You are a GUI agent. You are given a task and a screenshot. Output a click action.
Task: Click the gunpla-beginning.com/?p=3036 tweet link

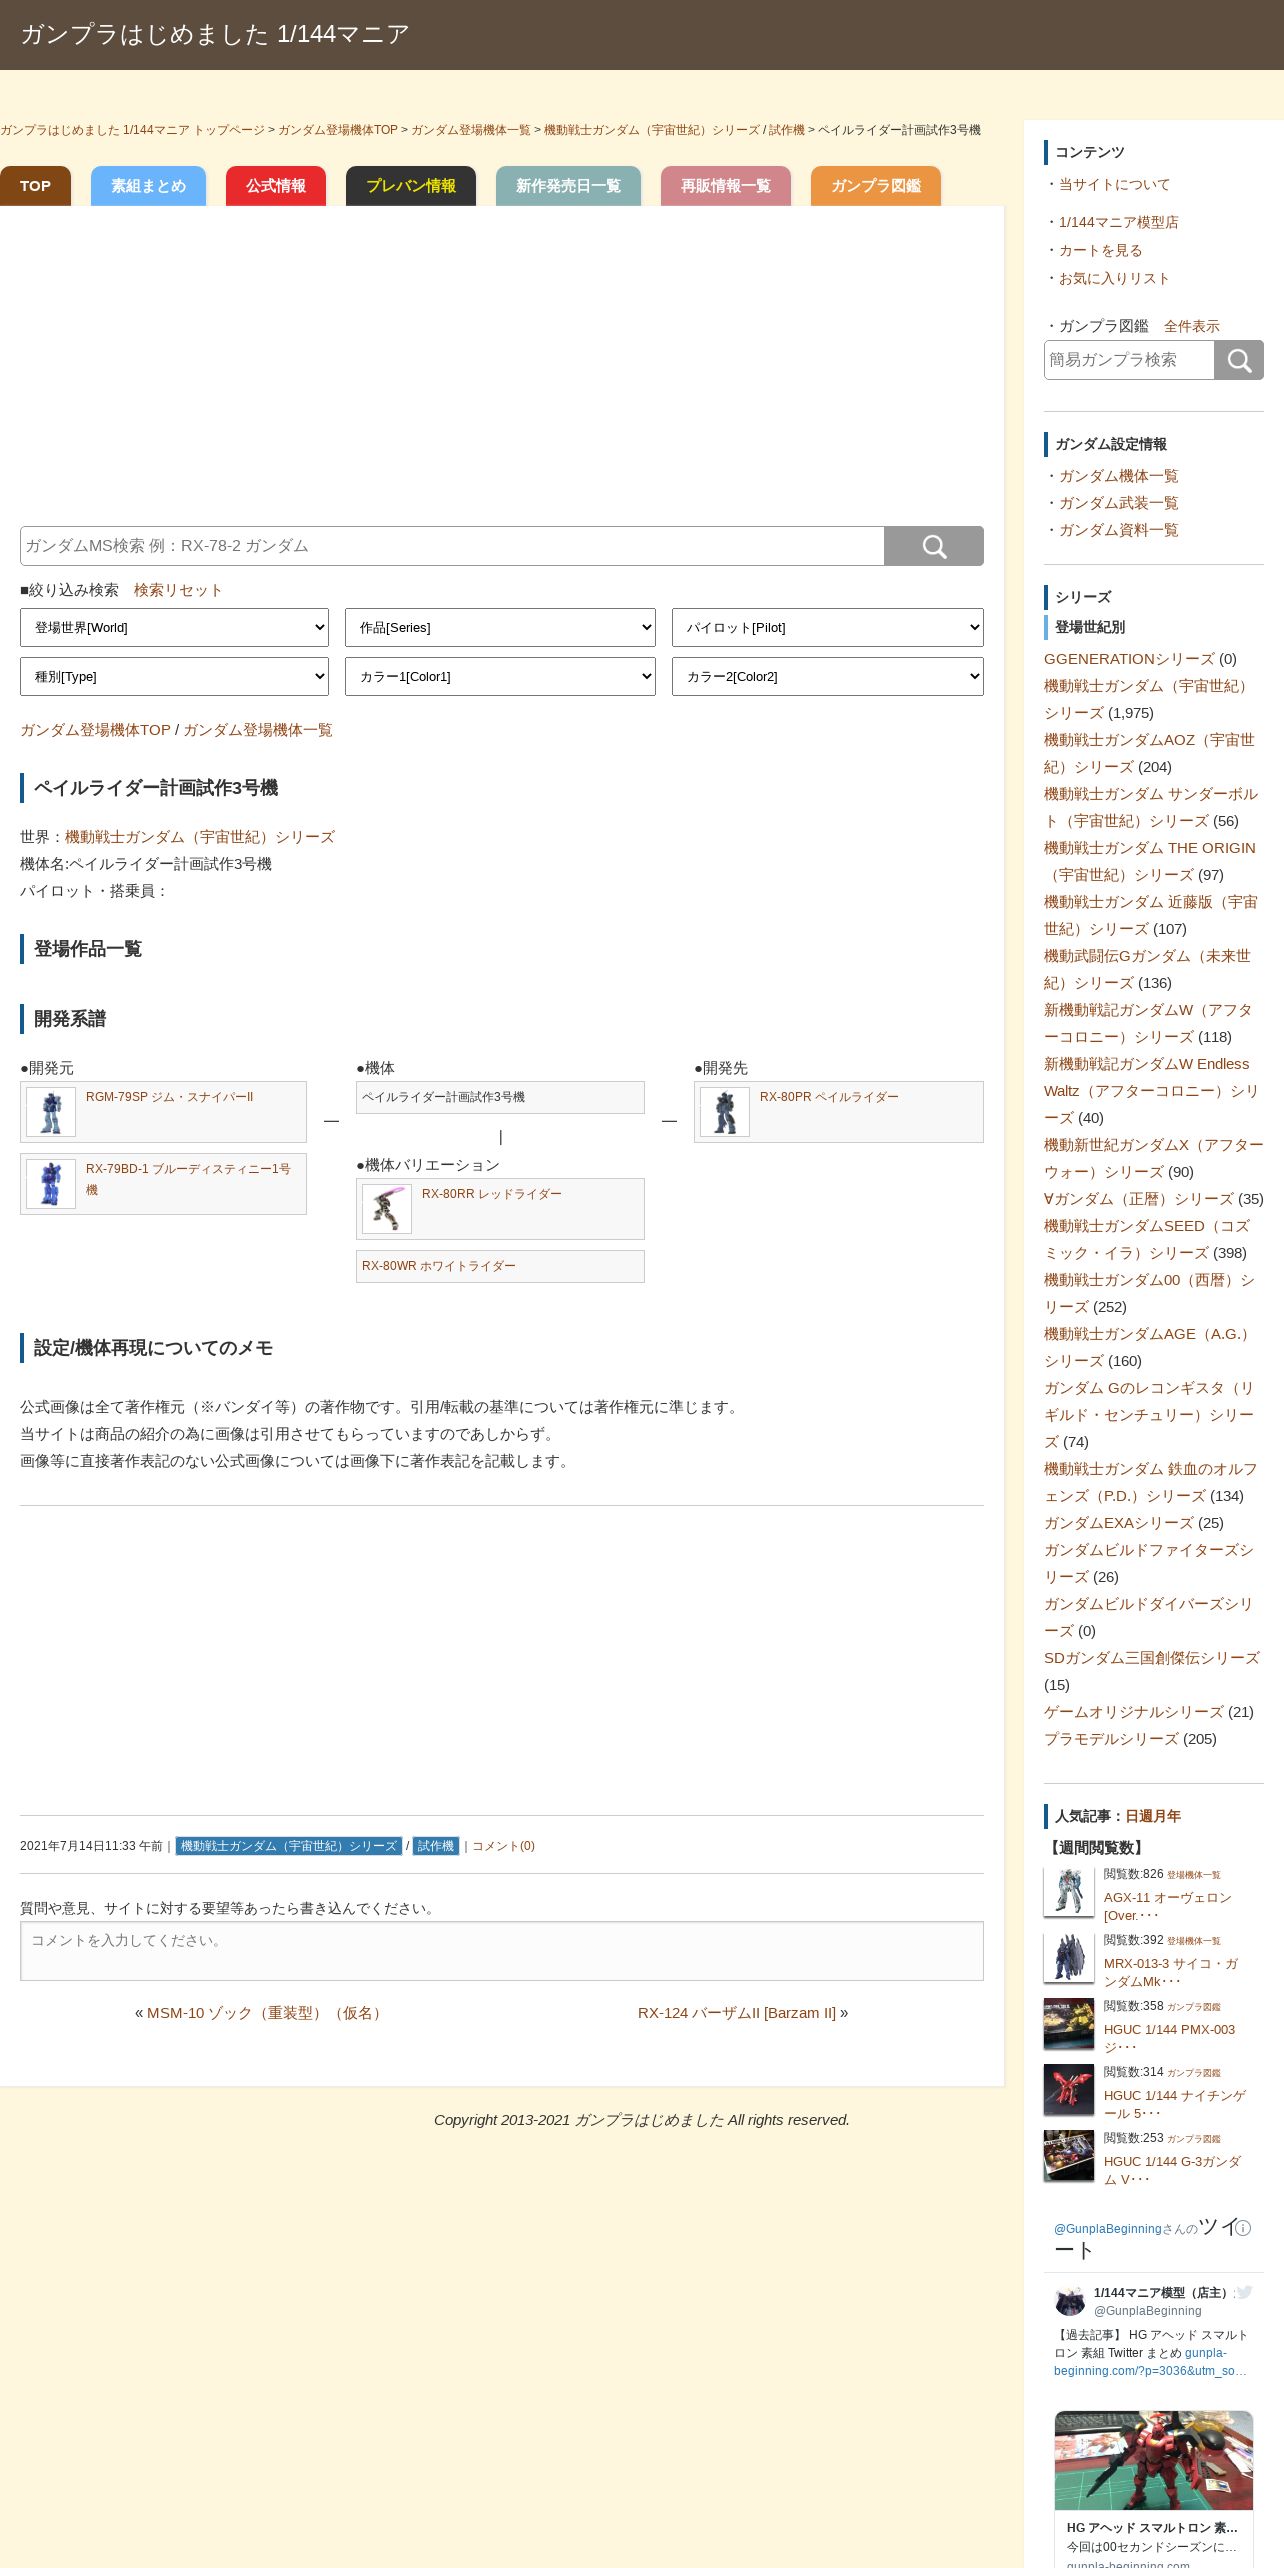(1150, 2362)
